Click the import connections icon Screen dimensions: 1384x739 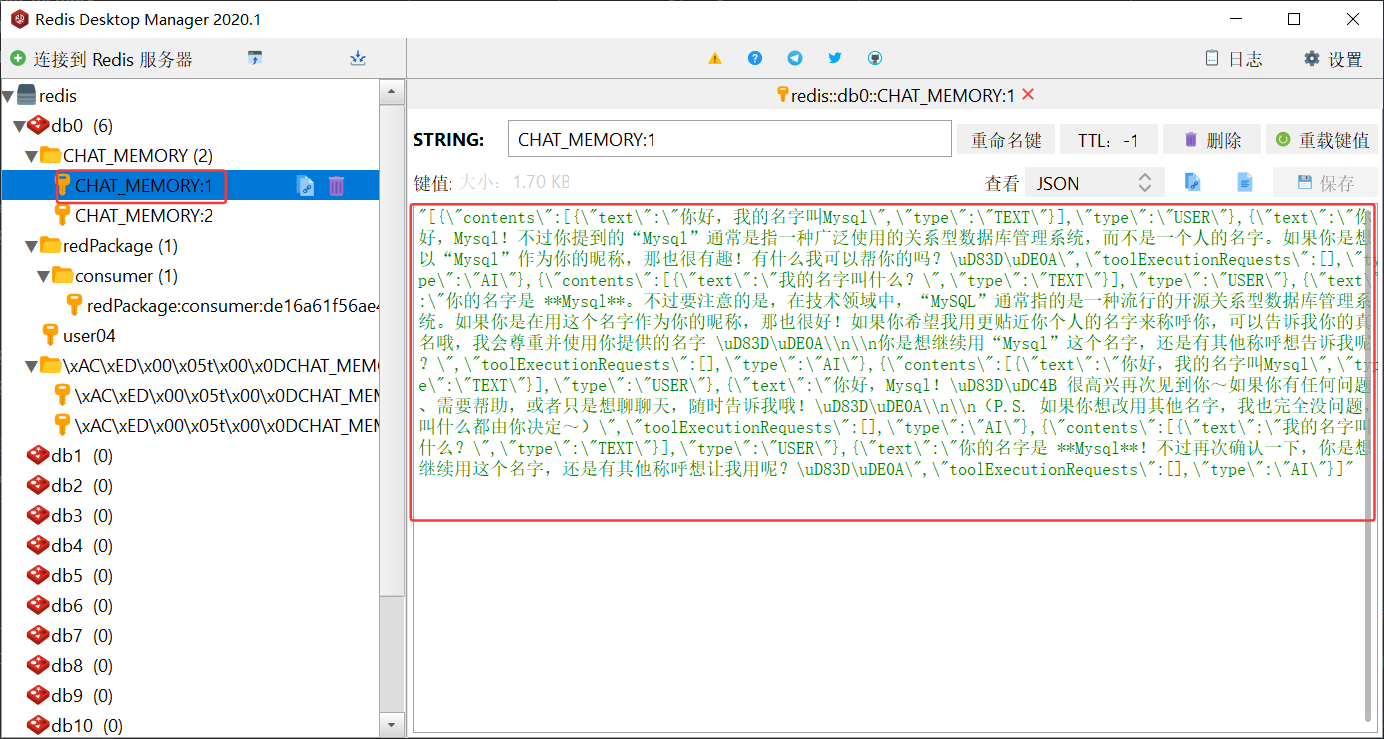[x=255, y=59]
